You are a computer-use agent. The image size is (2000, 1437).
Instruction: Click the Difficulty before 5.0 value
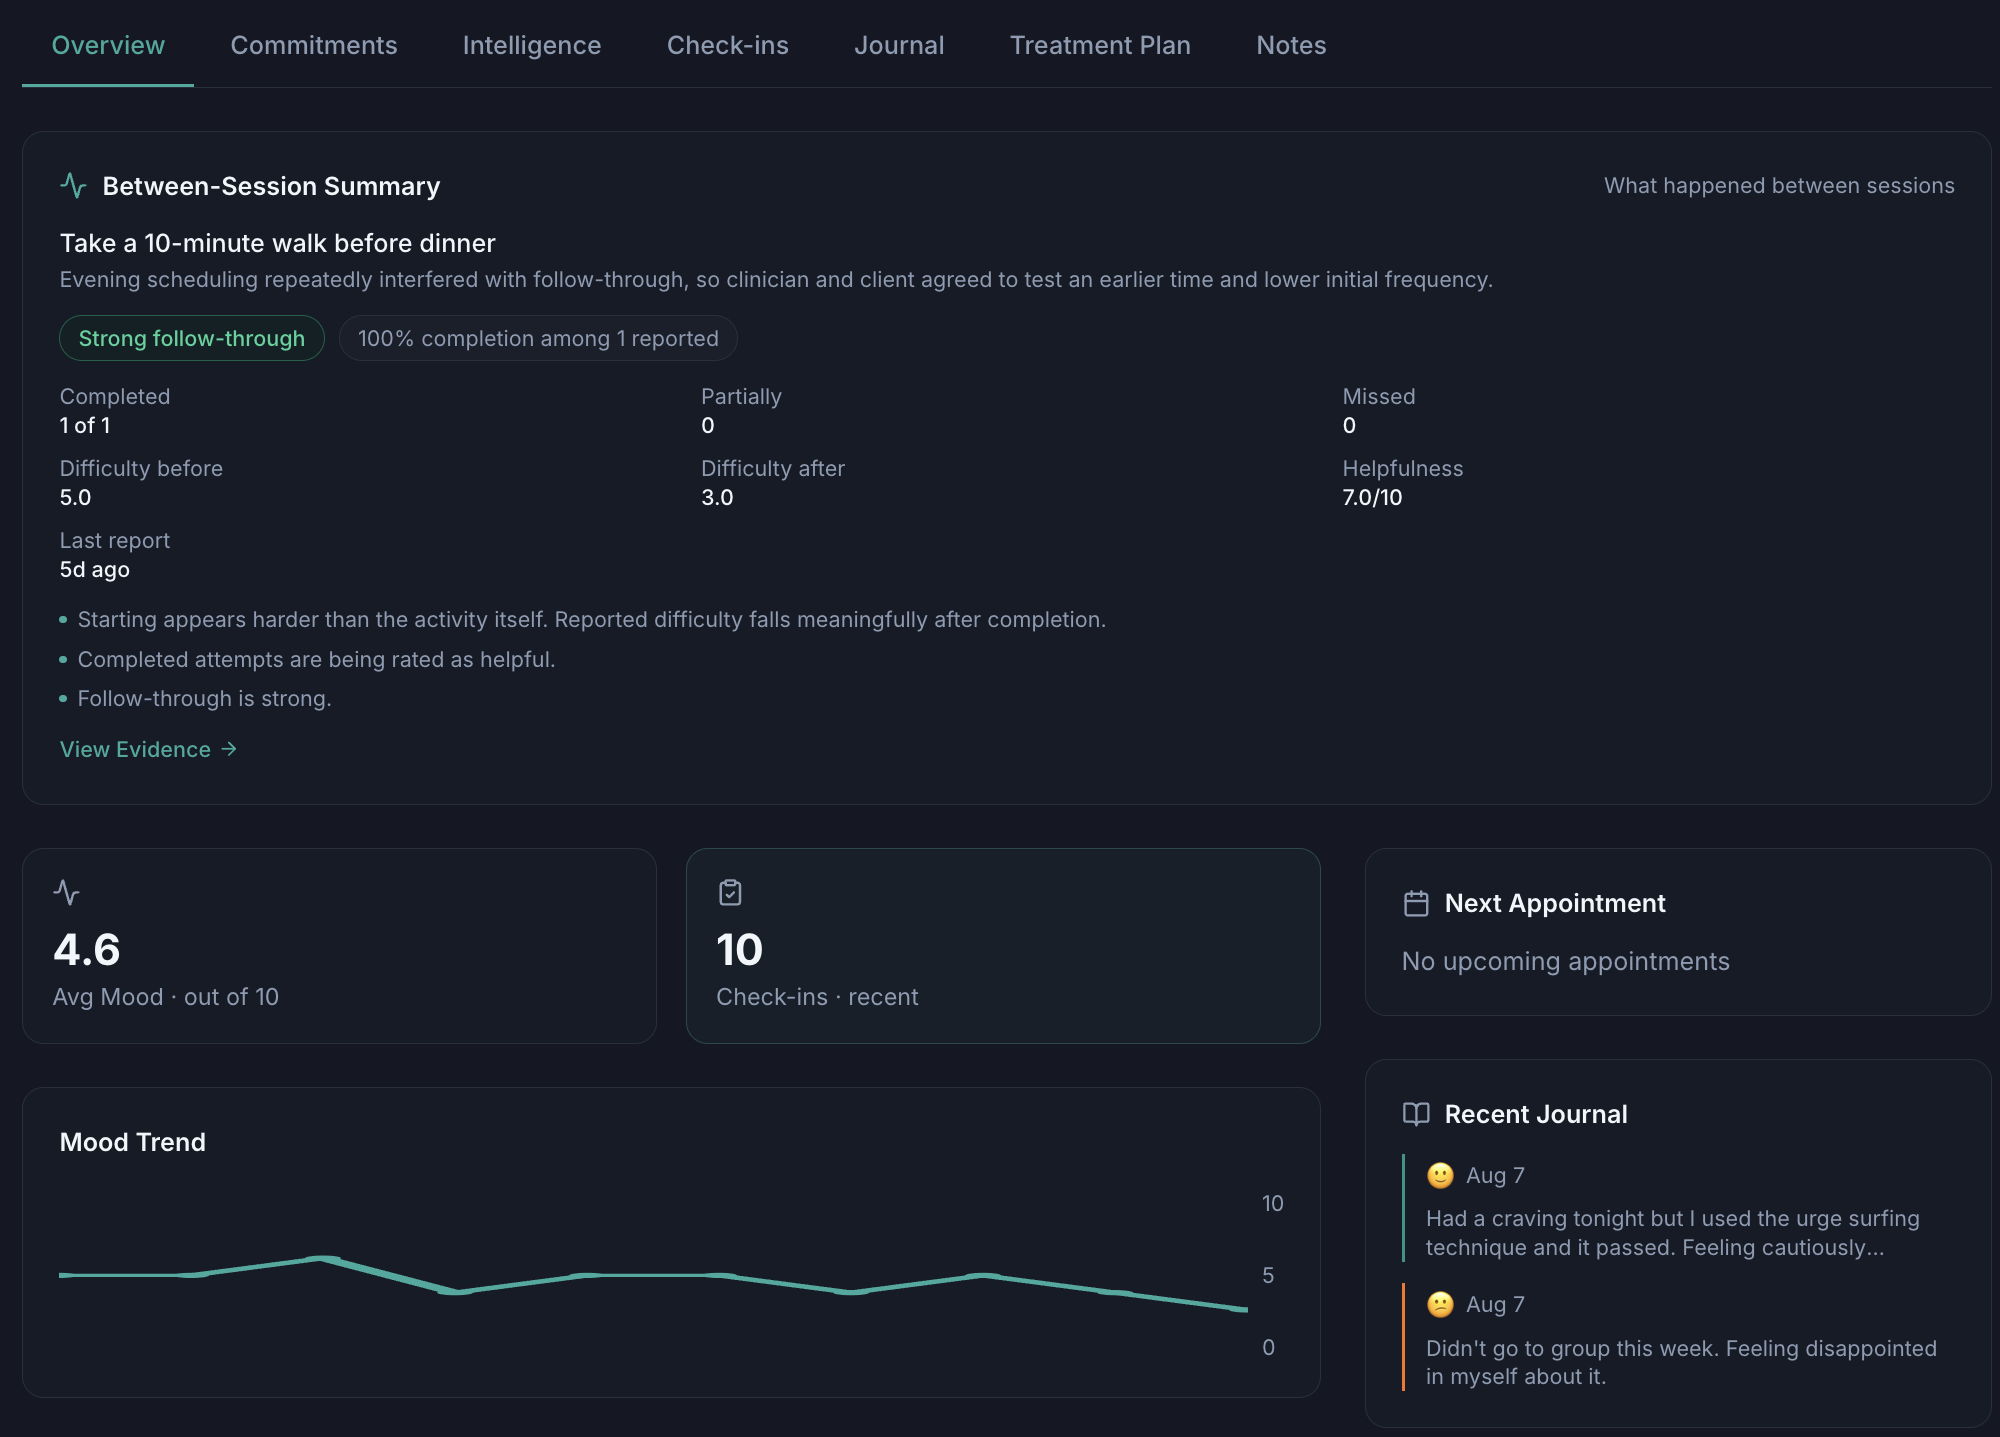pyautogui.click(x=75, y=497)
